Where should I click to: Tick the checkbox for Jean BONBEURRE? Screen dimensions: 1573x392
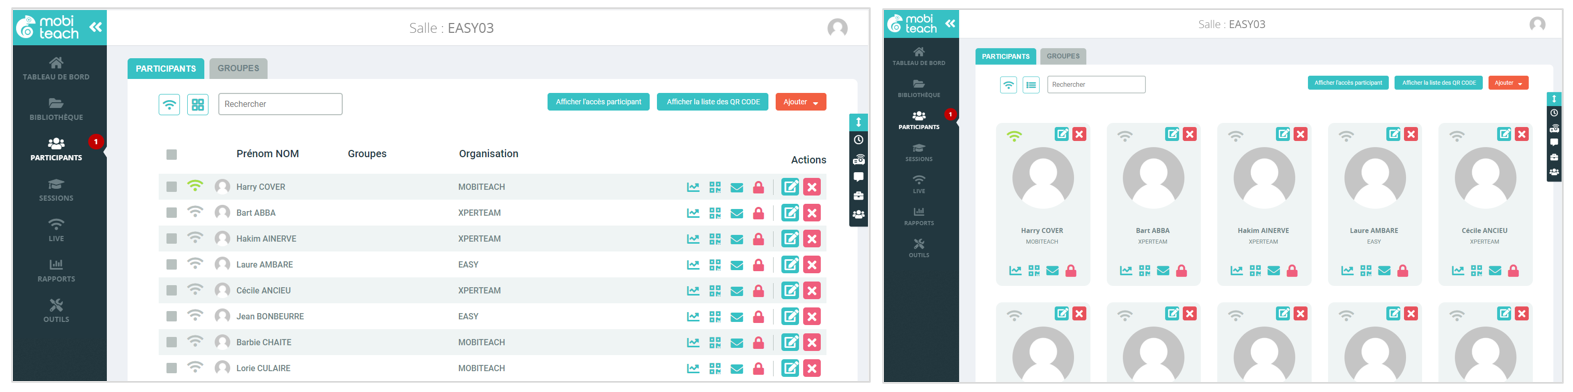point(172,317)
